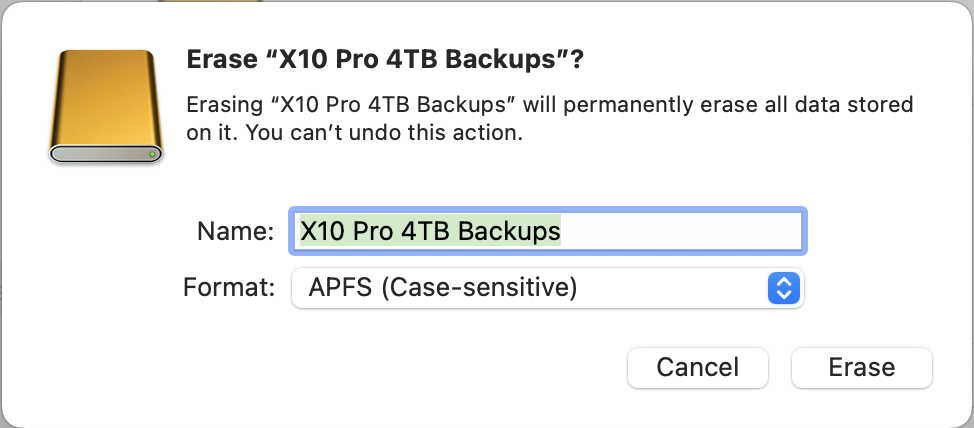Click the blue up-down arrows of the Format popup

coord(784,289)
